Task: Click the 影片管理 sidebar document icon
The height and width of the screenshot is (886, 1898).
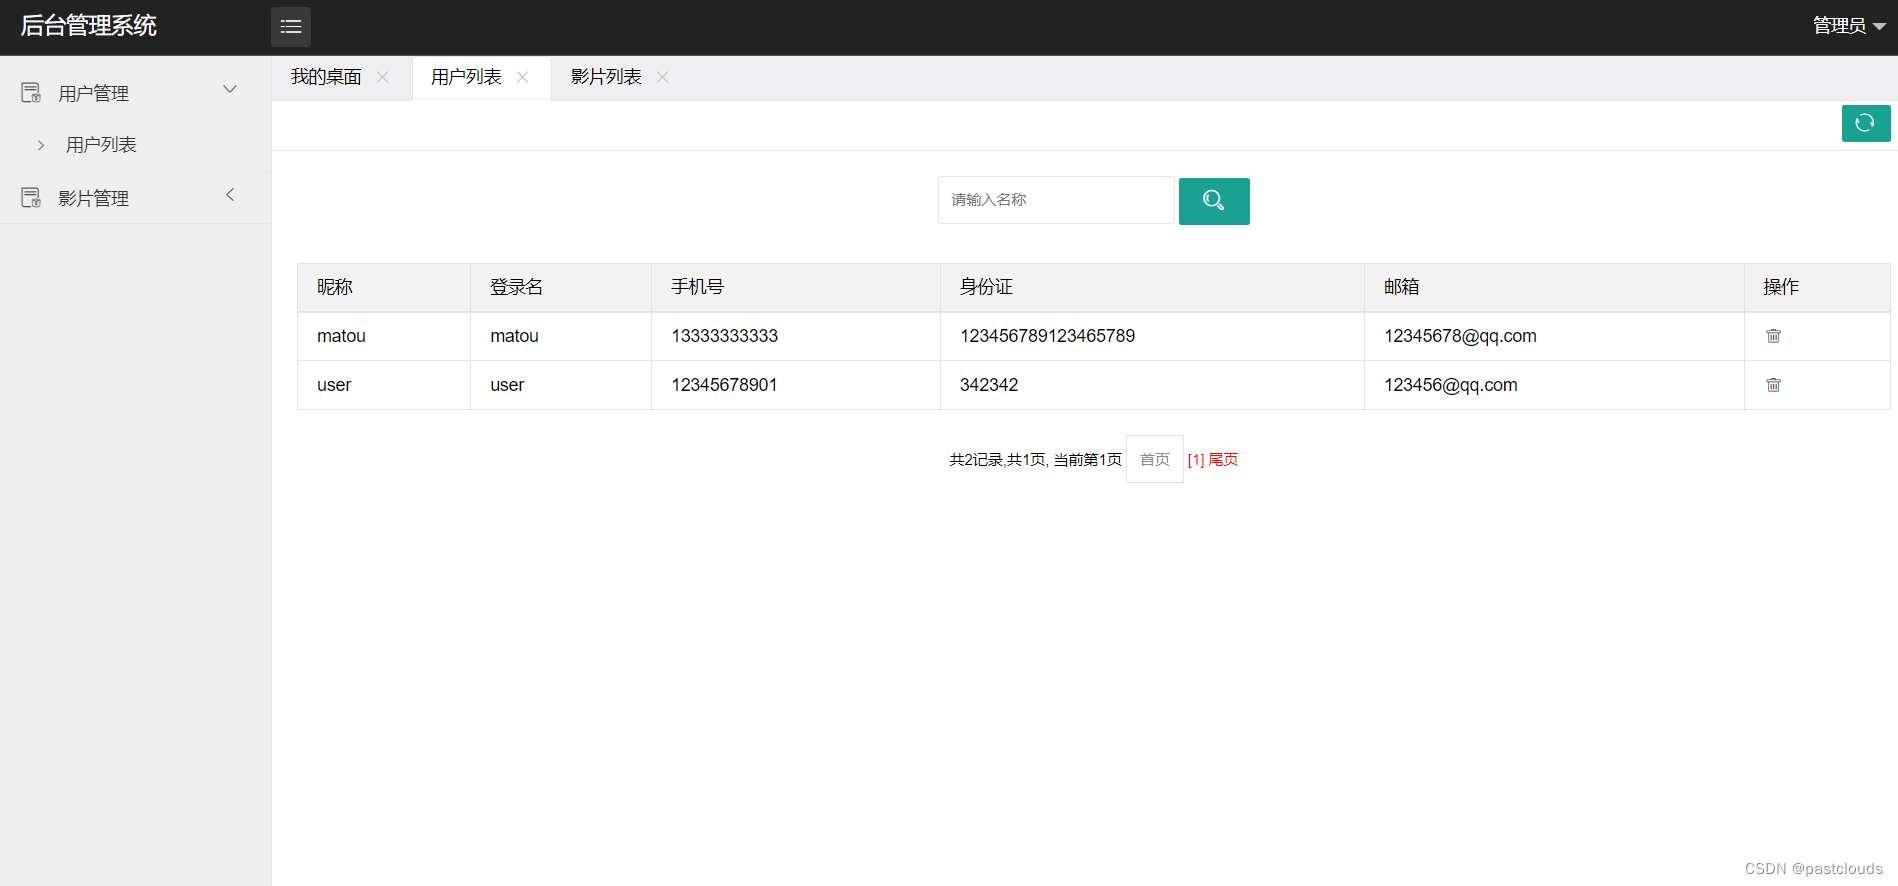Action: (31, 198)
